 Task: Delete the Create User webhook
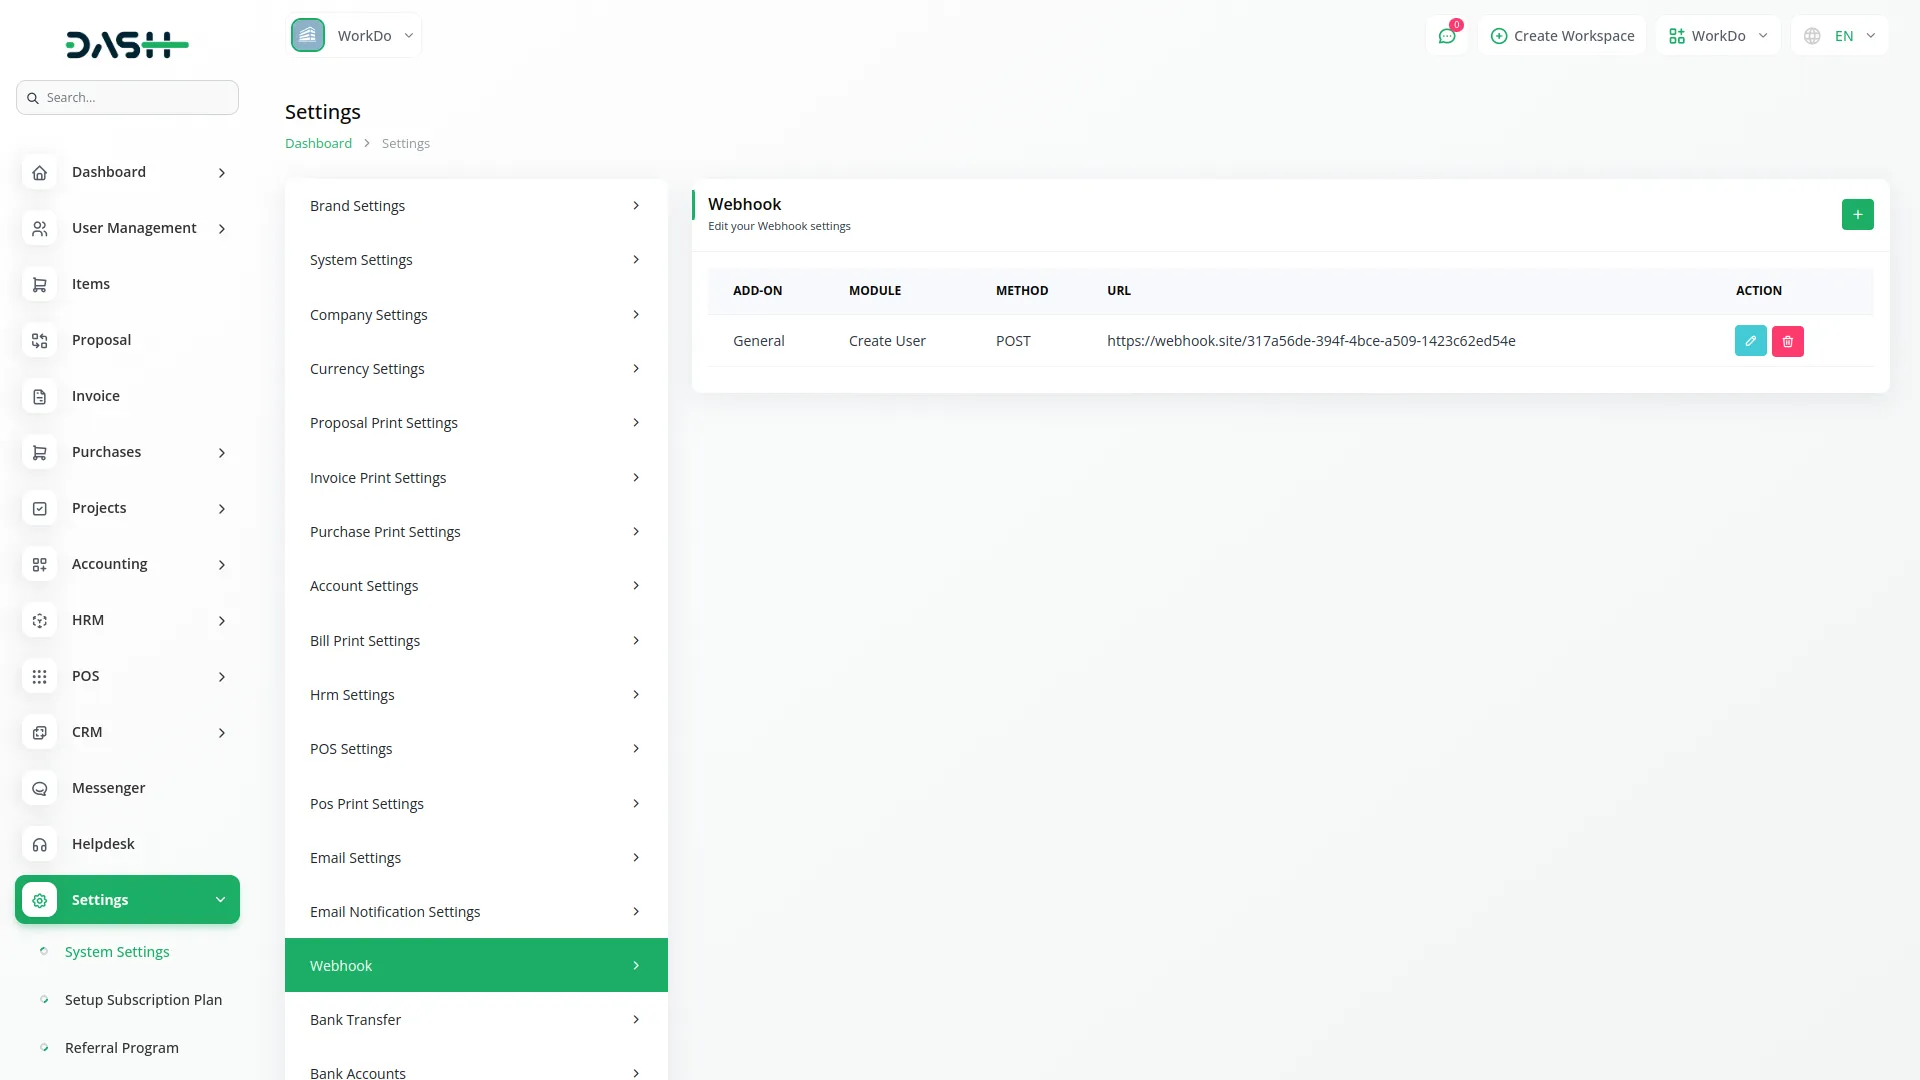[x=1788, y=340]
